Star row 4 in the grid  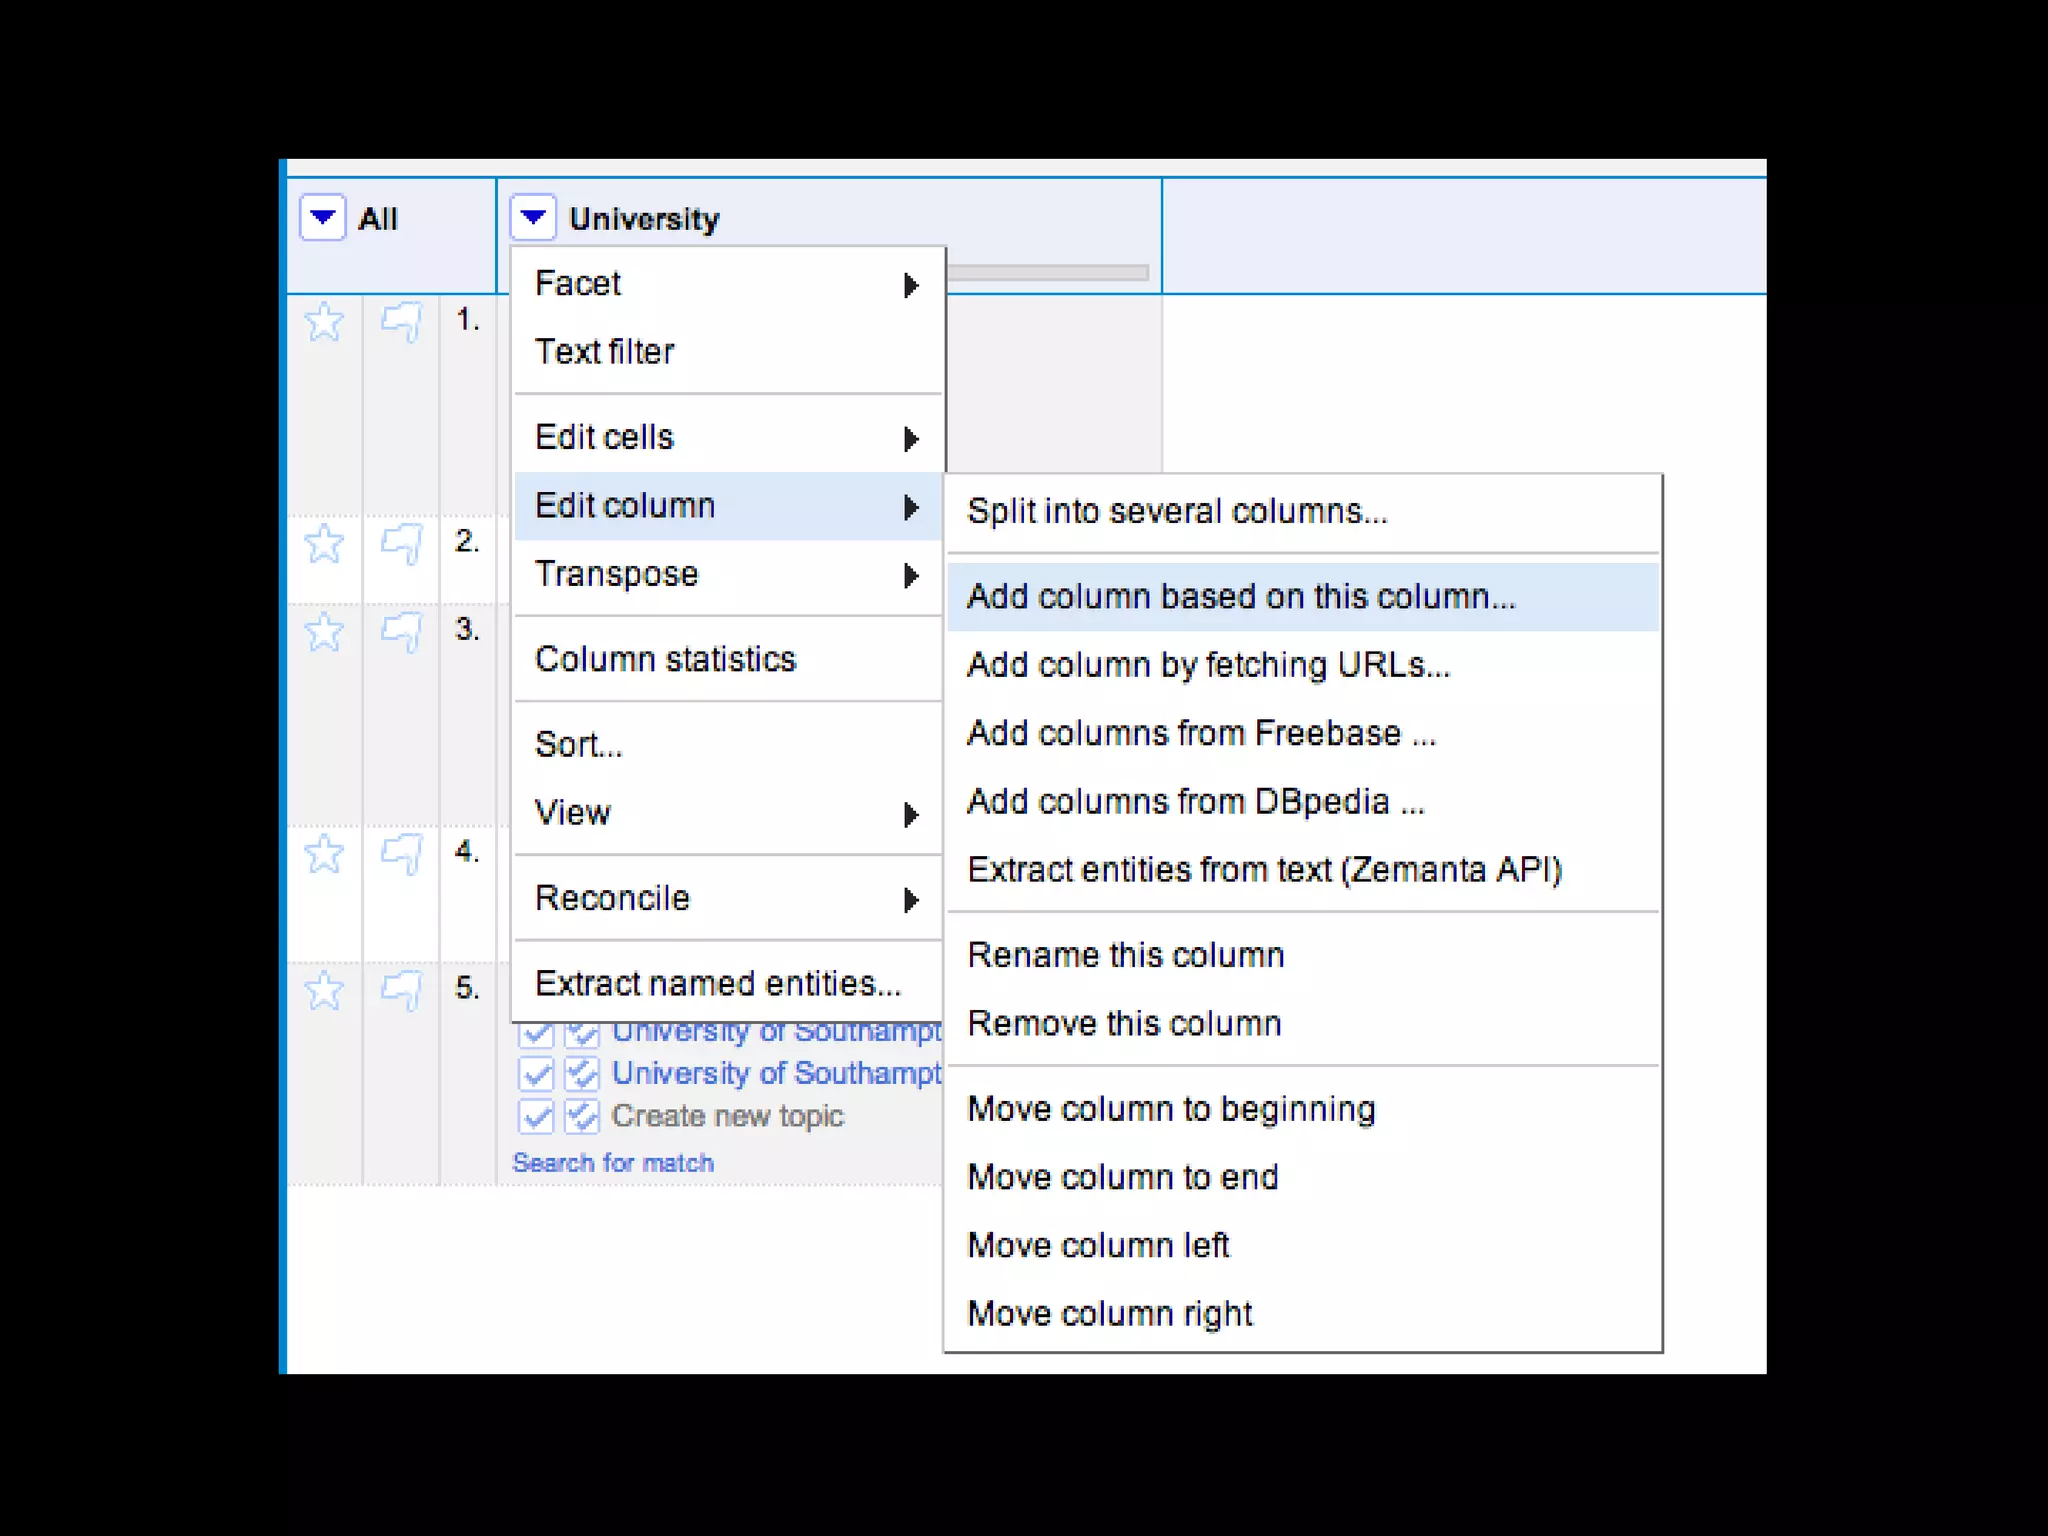324,855
